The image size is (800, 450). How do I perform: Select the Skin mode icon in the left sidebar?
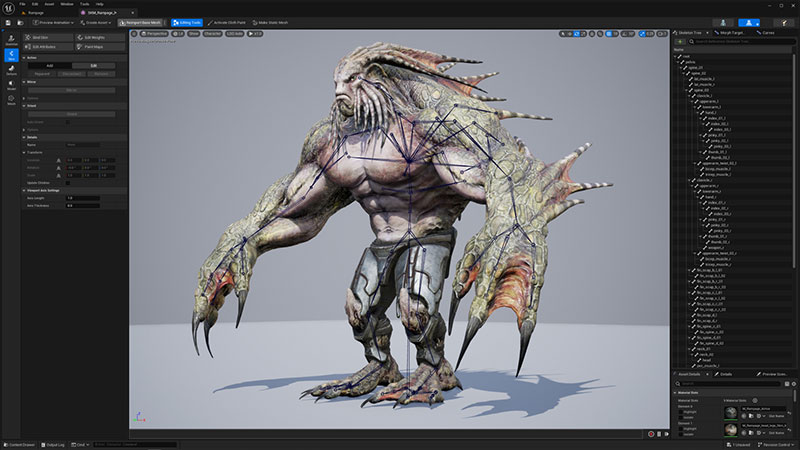tap(11, 55)
